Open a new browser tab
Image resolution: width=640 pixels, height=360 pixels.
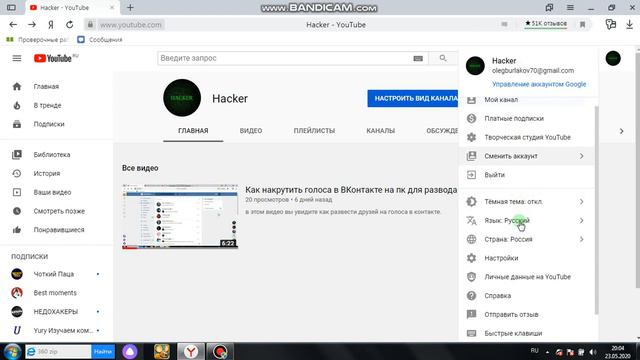[x=130, y=7]
